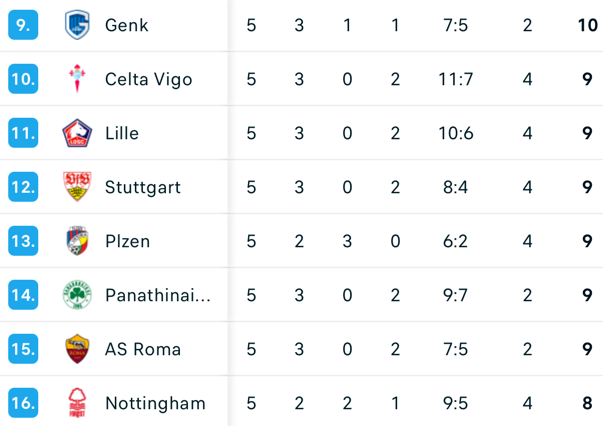Screen dimensions: 603x426
Task: Click the position 12 rank badge
Action: tap(22, 187)
